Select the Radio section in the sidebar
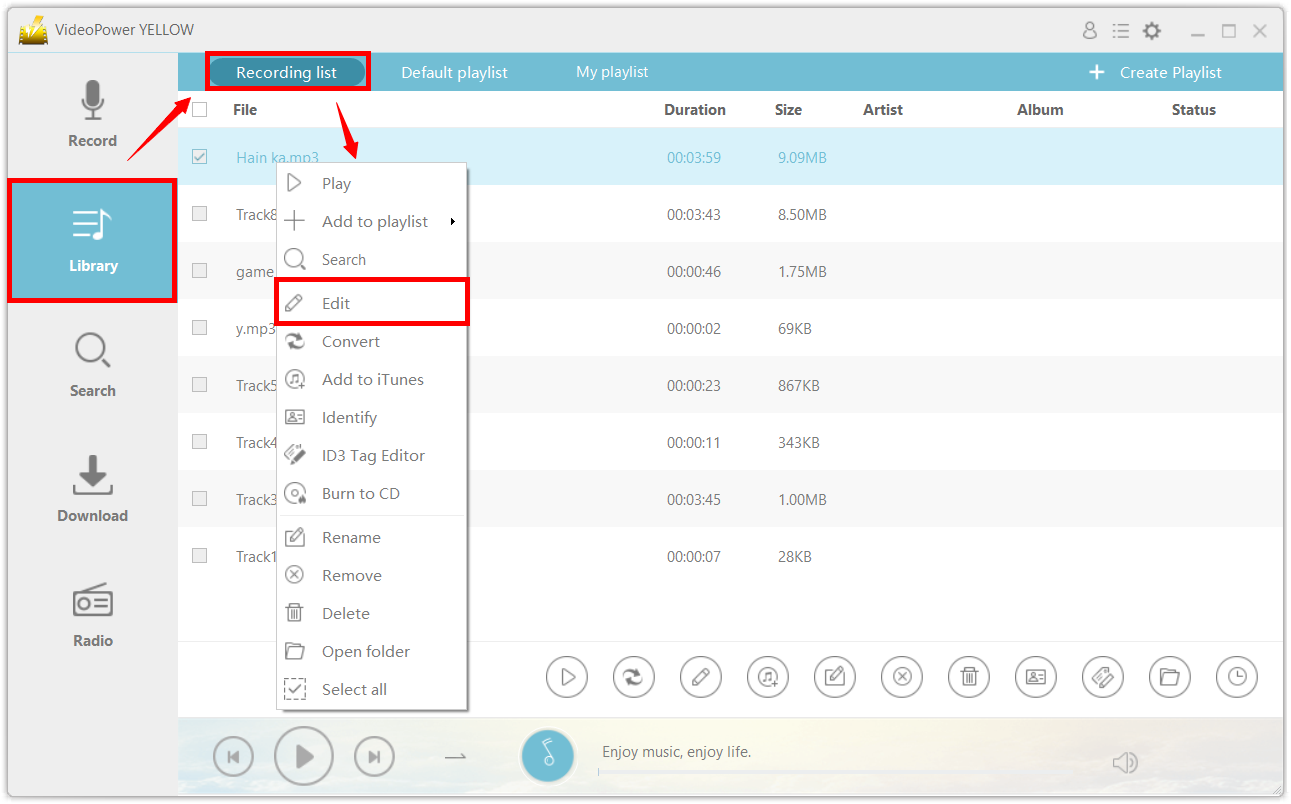The height and width of the screenshot is (804, 1291). [92, 614]
